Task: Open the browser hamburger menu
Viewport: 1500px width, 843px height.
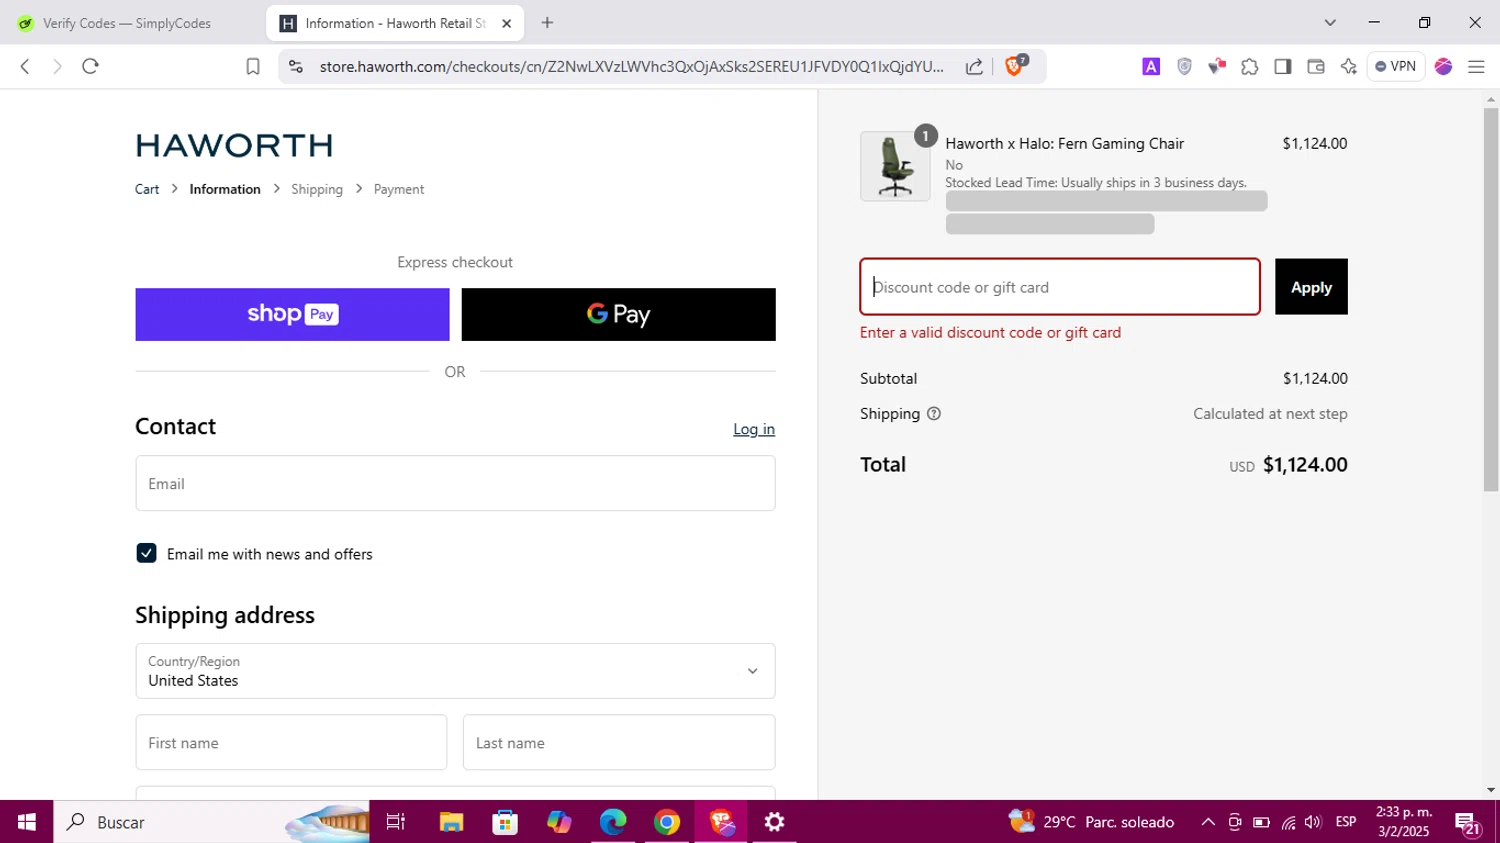Action: [1476, 66]
